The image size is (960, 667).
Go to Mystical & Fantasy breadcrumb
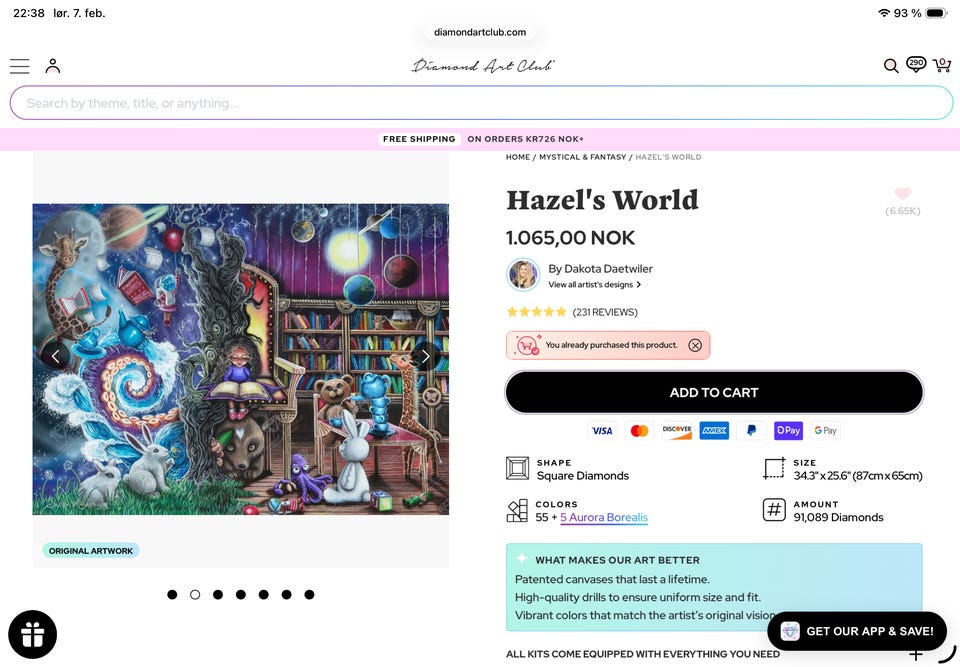pyautogui.click(x=582, y=157)
